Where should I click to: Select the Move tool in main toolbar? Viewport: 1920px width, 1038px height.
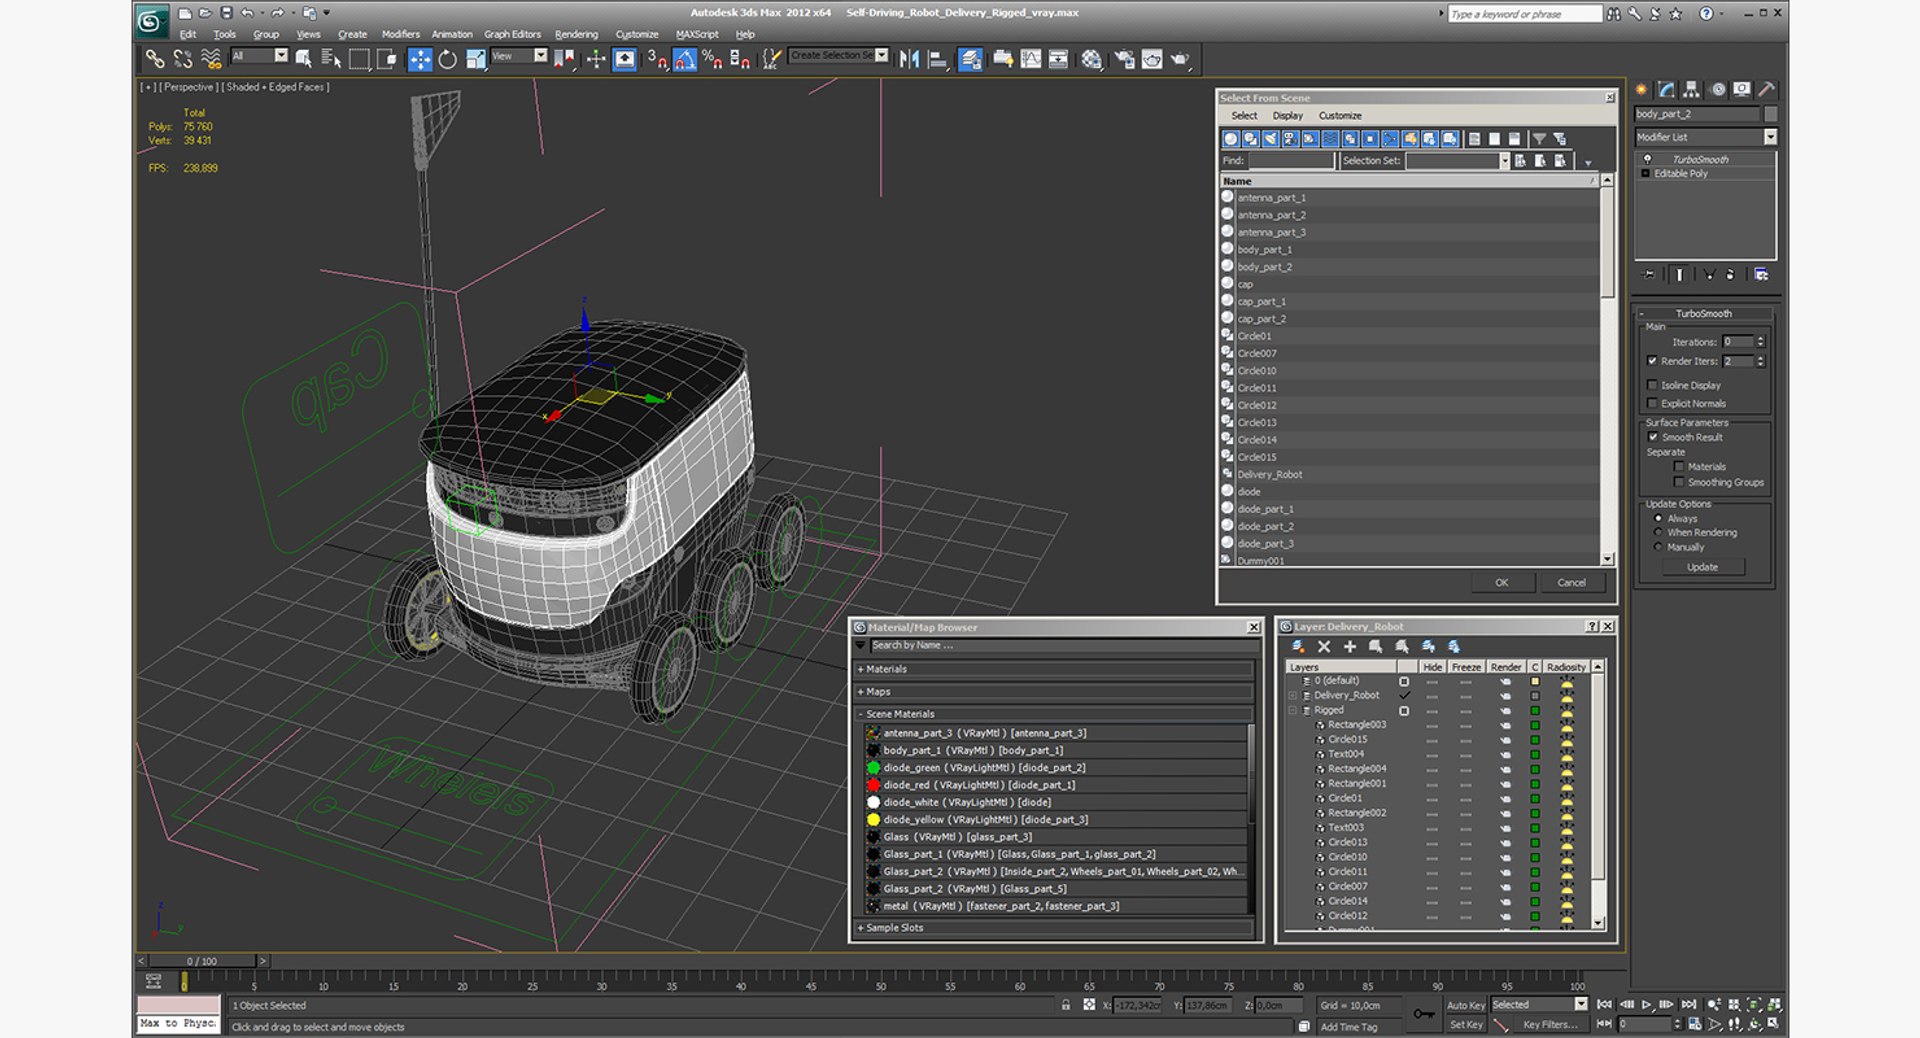pyautogui.click(x=420, y=59)
